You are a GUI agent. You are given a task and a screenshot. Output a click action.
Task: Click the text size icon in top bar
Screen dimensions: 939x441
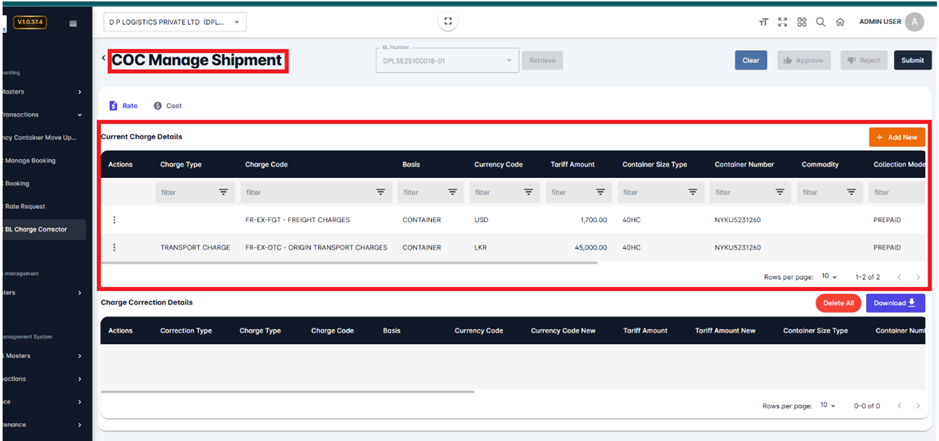pos(763,22)
